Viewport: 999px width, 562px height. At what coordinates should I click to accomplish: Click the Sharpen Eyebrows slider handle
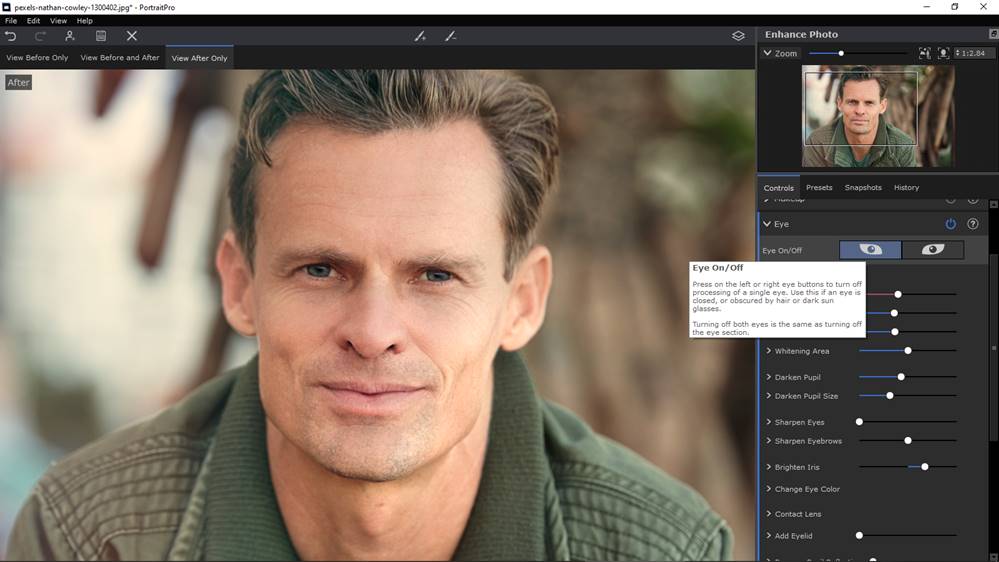pos(908,441)
